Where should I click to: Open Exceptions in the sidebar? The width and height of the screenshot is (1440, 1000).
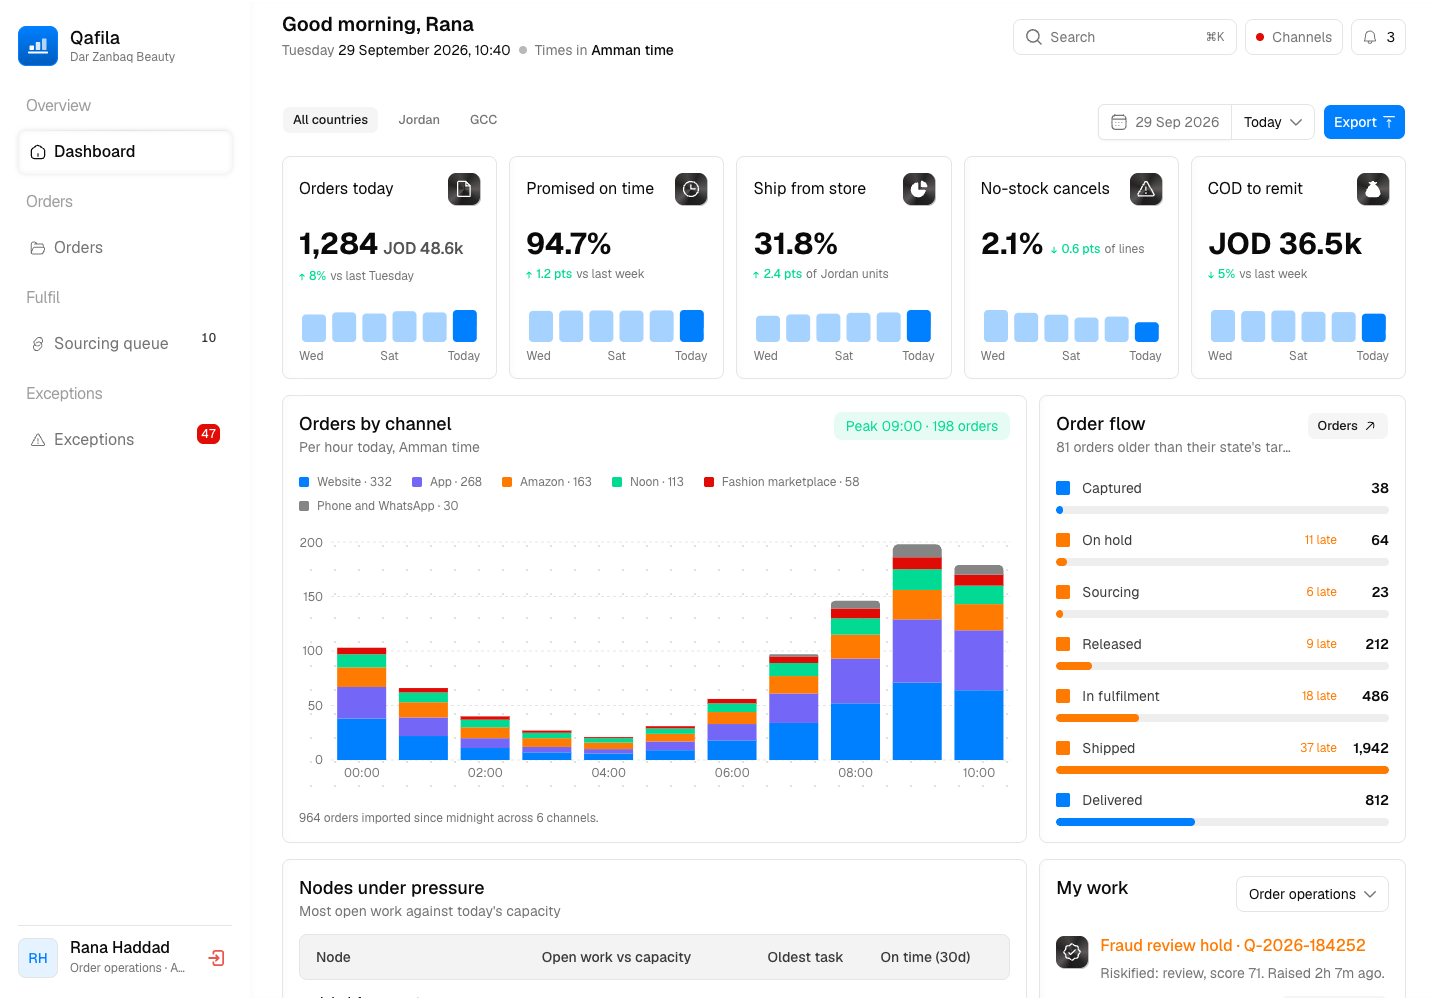coord(125,440)
